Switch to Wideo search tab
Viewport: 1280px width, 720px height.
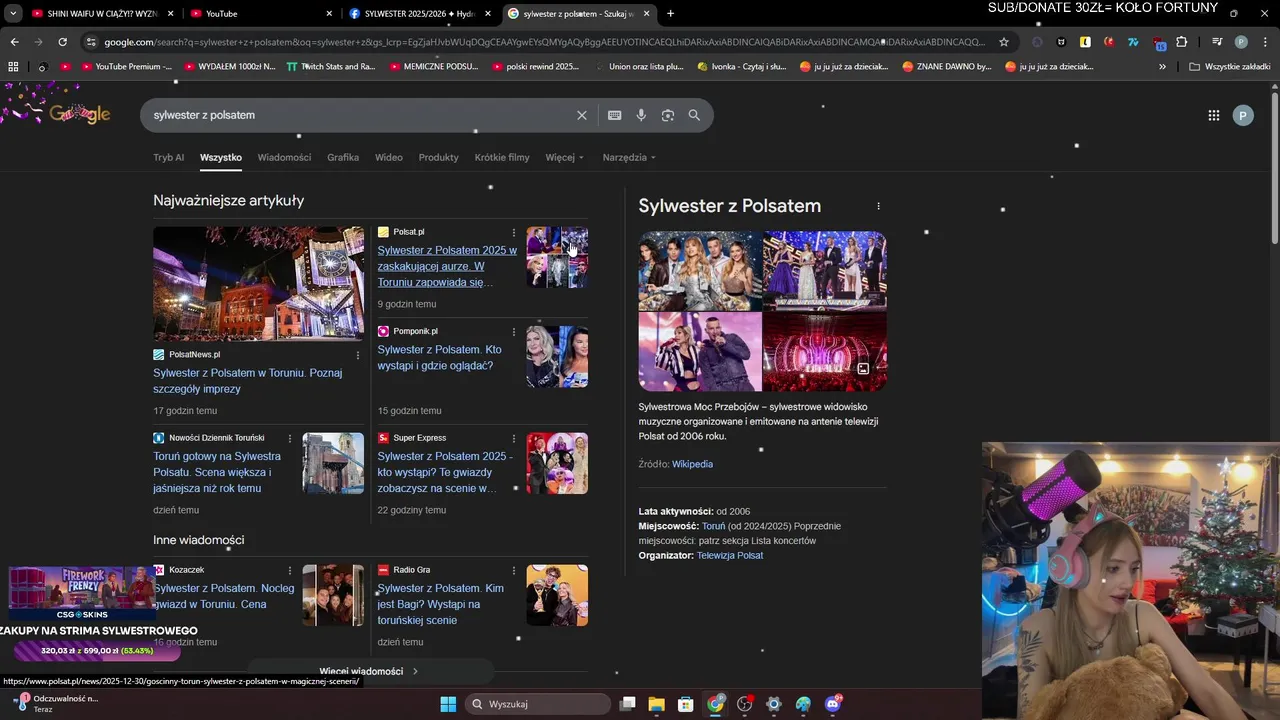pyautogui.click(x=389, y=157)
